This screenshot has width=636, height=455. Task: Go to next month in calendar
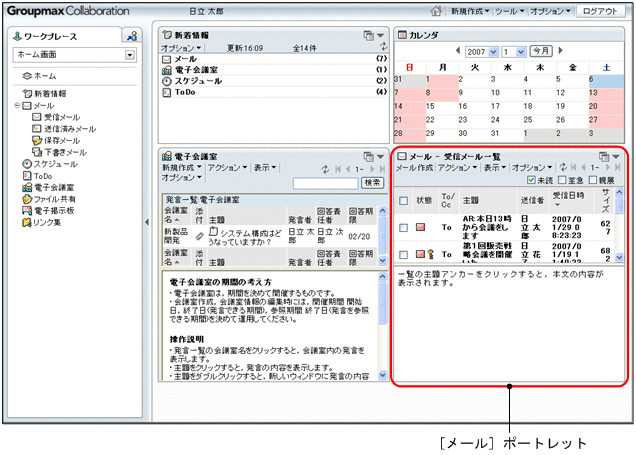561,51
